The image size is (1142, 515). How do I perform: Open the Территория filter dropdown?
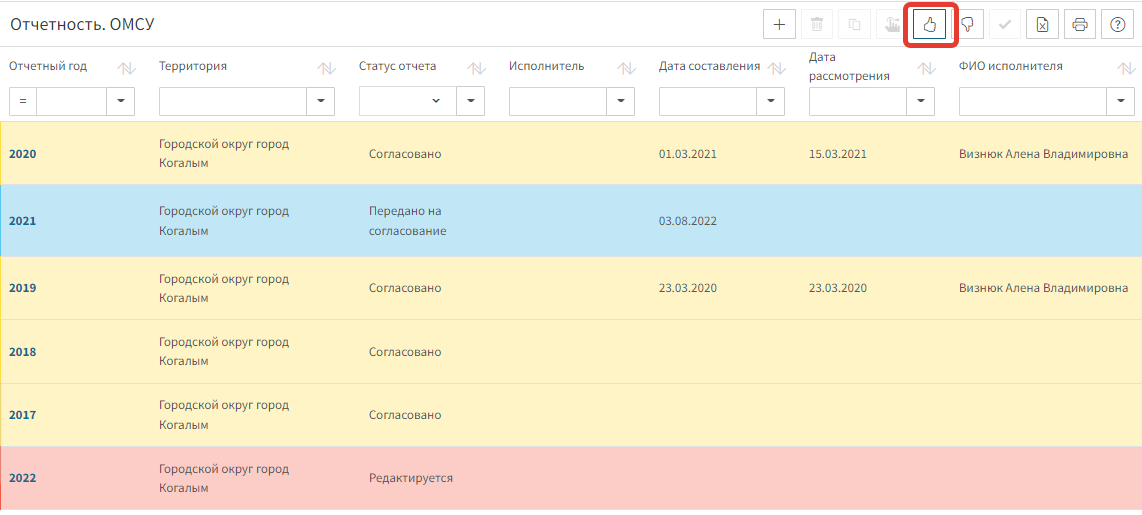321,101
